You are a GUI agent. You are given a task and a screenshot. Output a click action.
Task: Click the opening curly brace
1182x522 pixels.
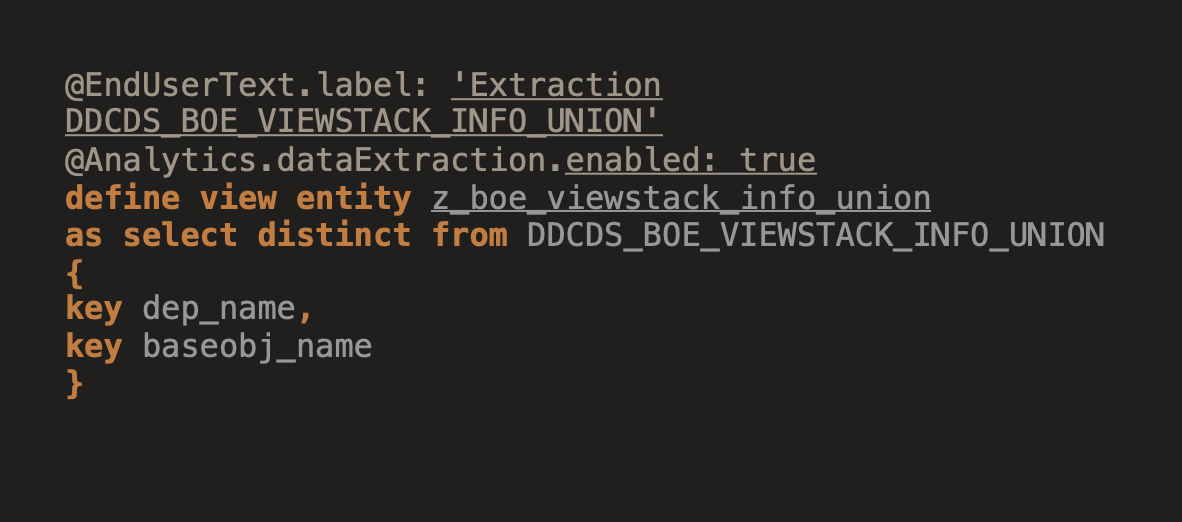(75, 273)
